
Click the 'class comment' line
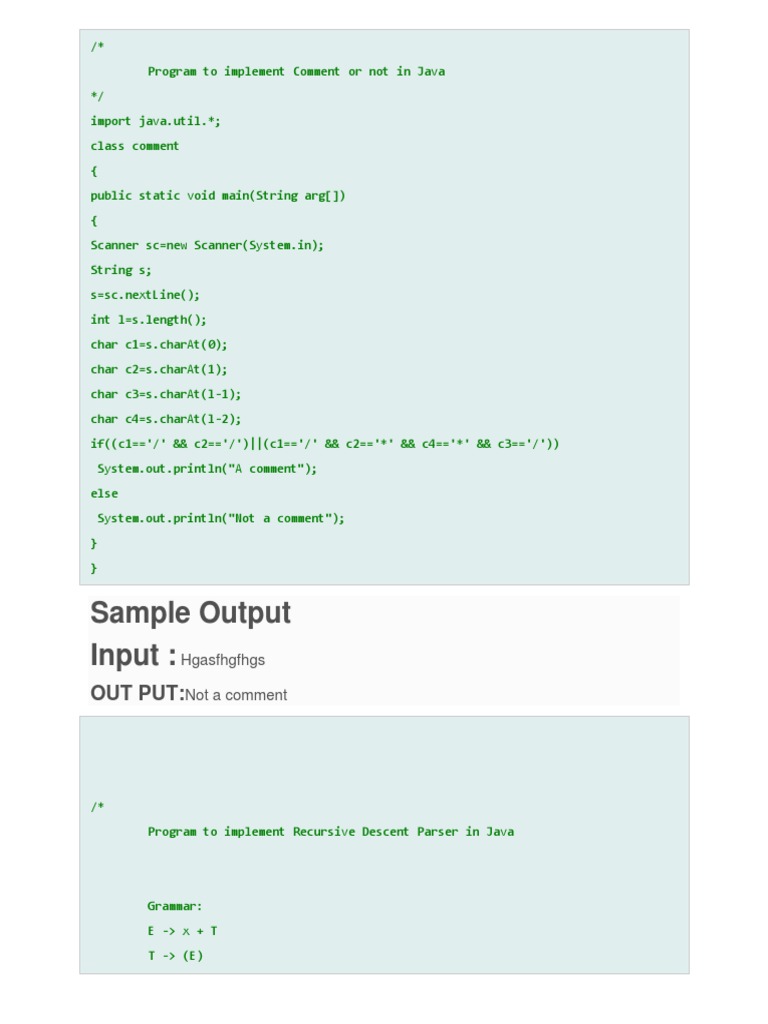(x=135, y=146)
